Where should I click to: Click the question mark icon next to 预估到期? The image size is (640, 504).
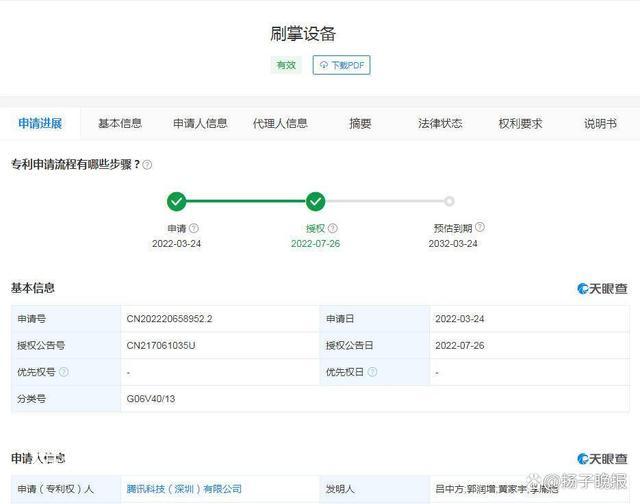480,227
